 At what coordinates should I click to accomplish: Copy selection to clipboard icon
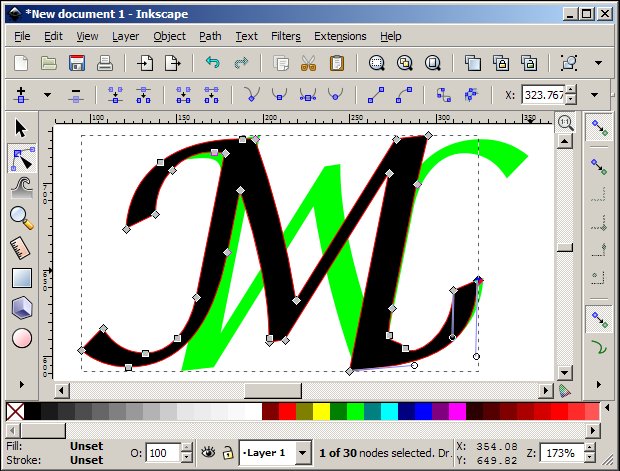[x=281, y=63]
